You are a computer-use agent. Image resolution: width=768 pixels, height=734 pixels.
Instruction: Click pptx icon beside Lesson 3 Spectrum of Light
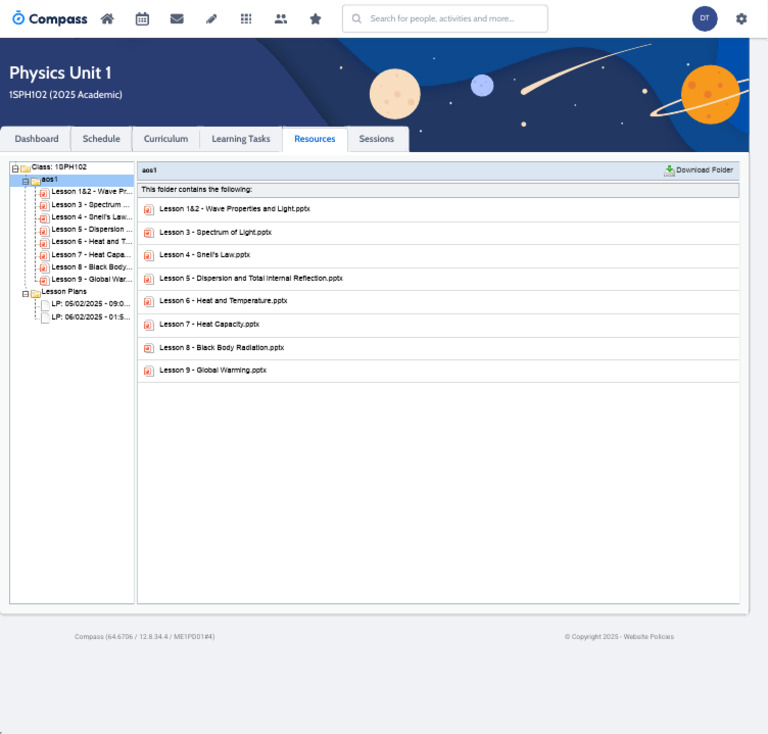click(148, 233)
